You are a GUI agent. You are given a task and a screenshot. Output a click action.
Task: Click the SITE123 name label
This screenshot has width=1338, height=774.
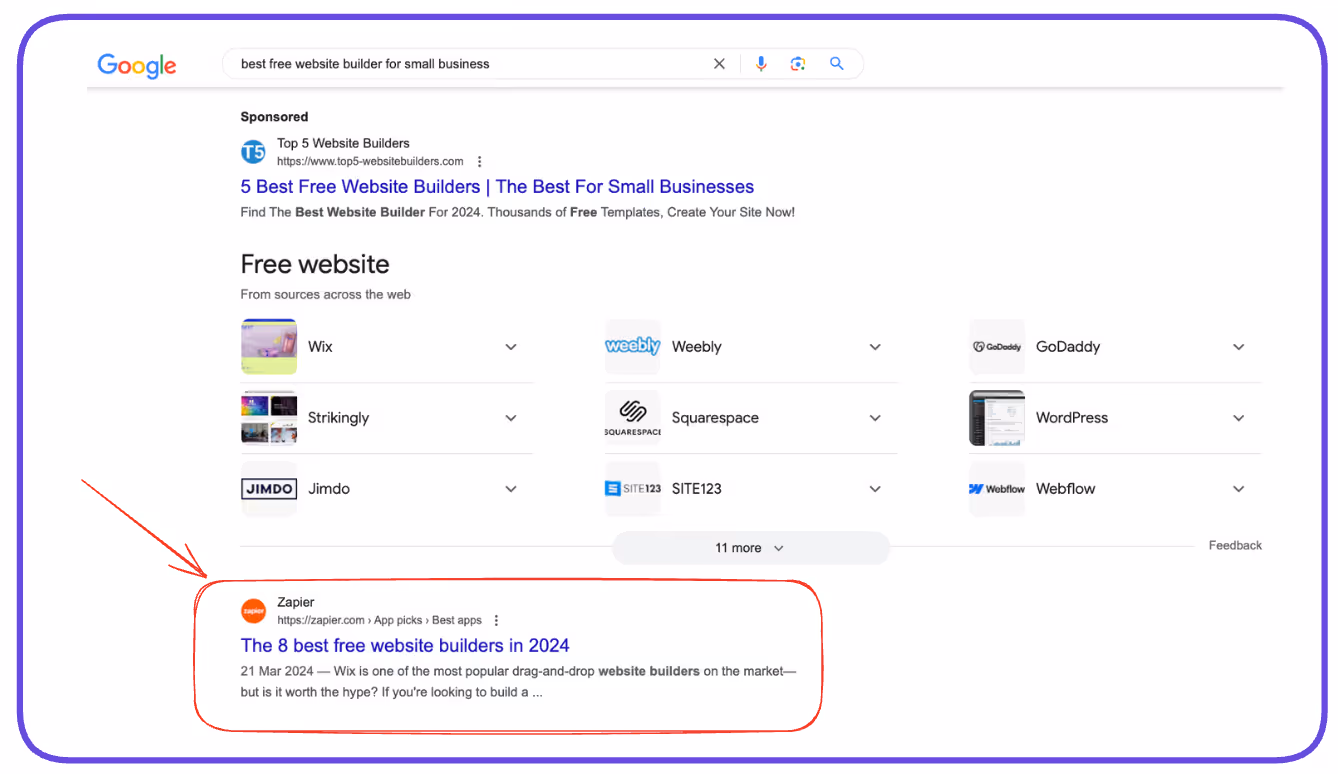click(696, 489)
